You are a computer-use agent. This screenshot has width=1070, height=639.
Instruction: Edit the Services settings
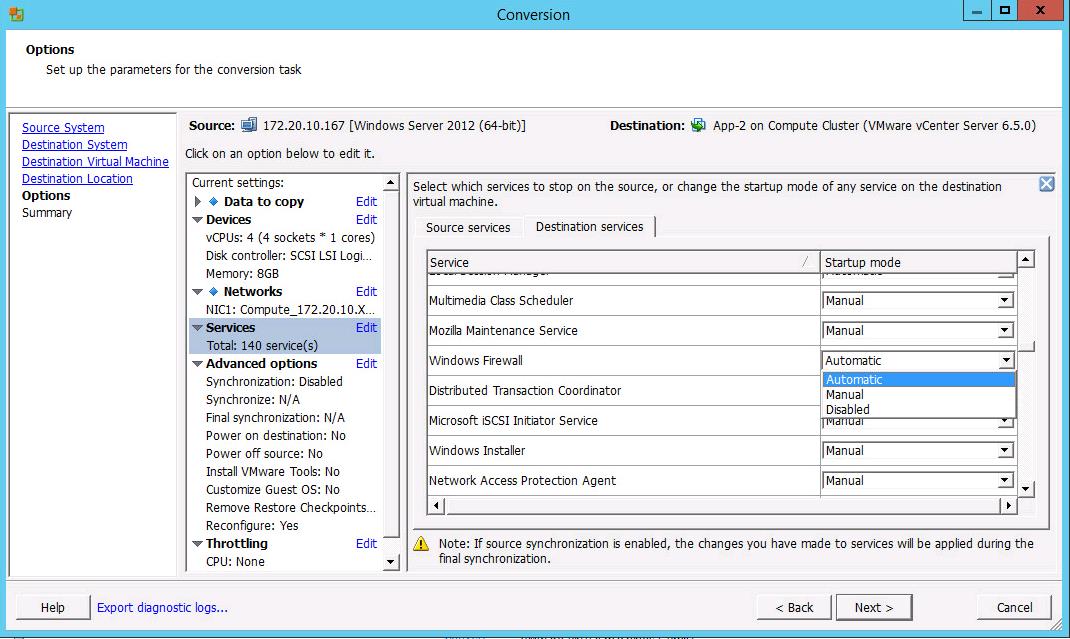[366, 328]
